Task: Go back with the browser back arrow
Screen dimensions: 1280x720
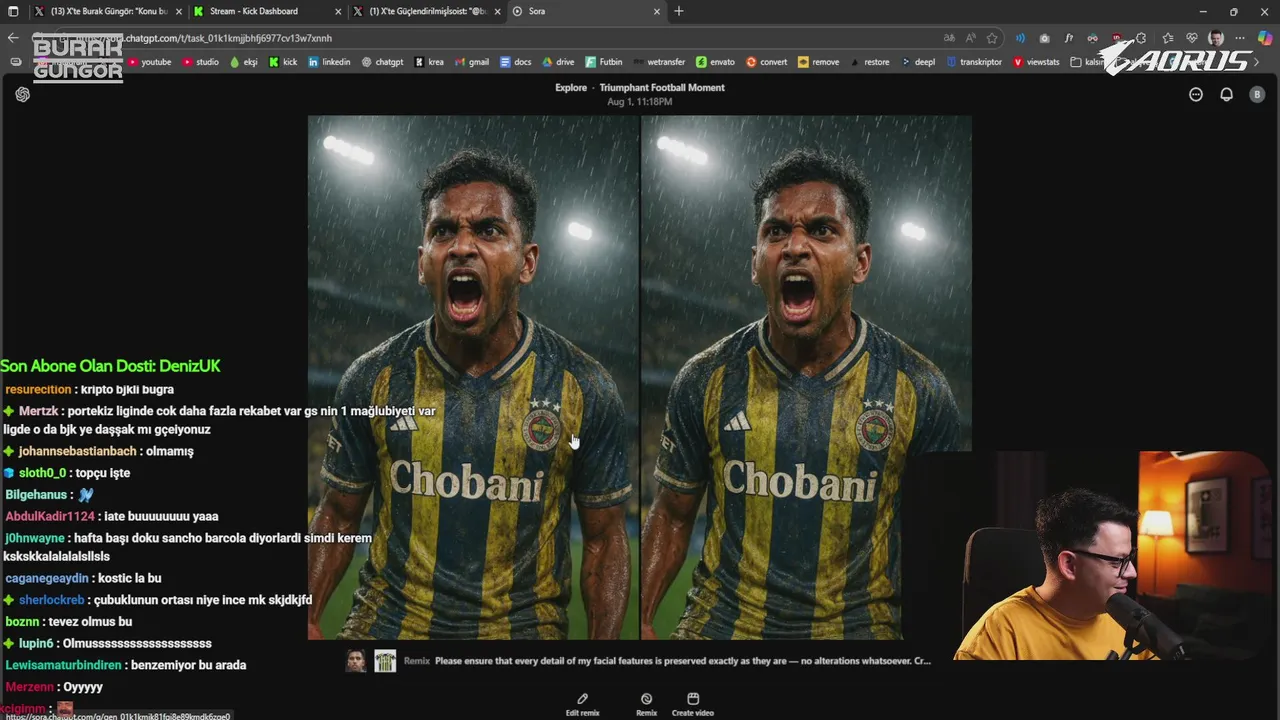Action: [13, 38]
